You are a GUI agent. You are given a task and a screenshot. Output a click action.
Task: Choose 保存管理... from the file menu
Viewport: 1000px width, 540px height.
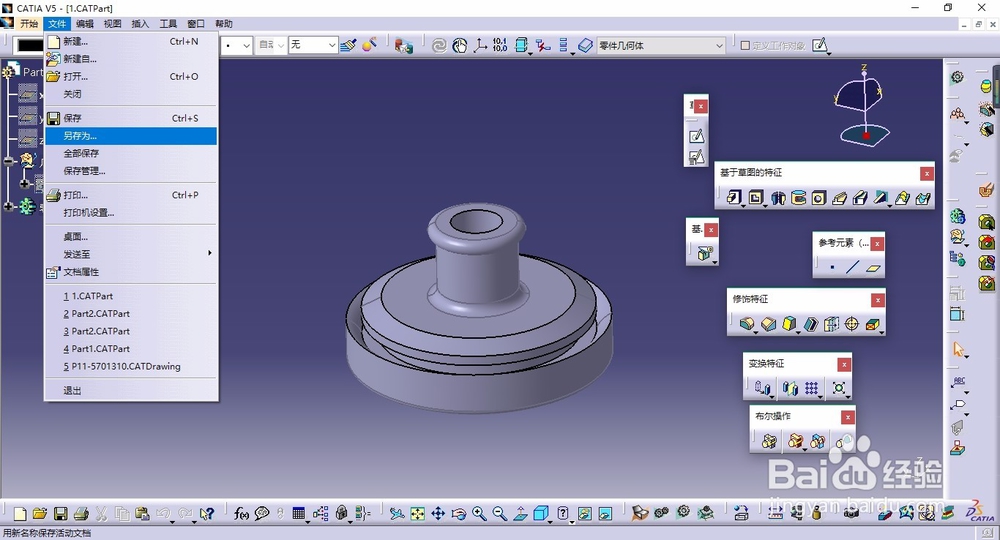[131, 171]
